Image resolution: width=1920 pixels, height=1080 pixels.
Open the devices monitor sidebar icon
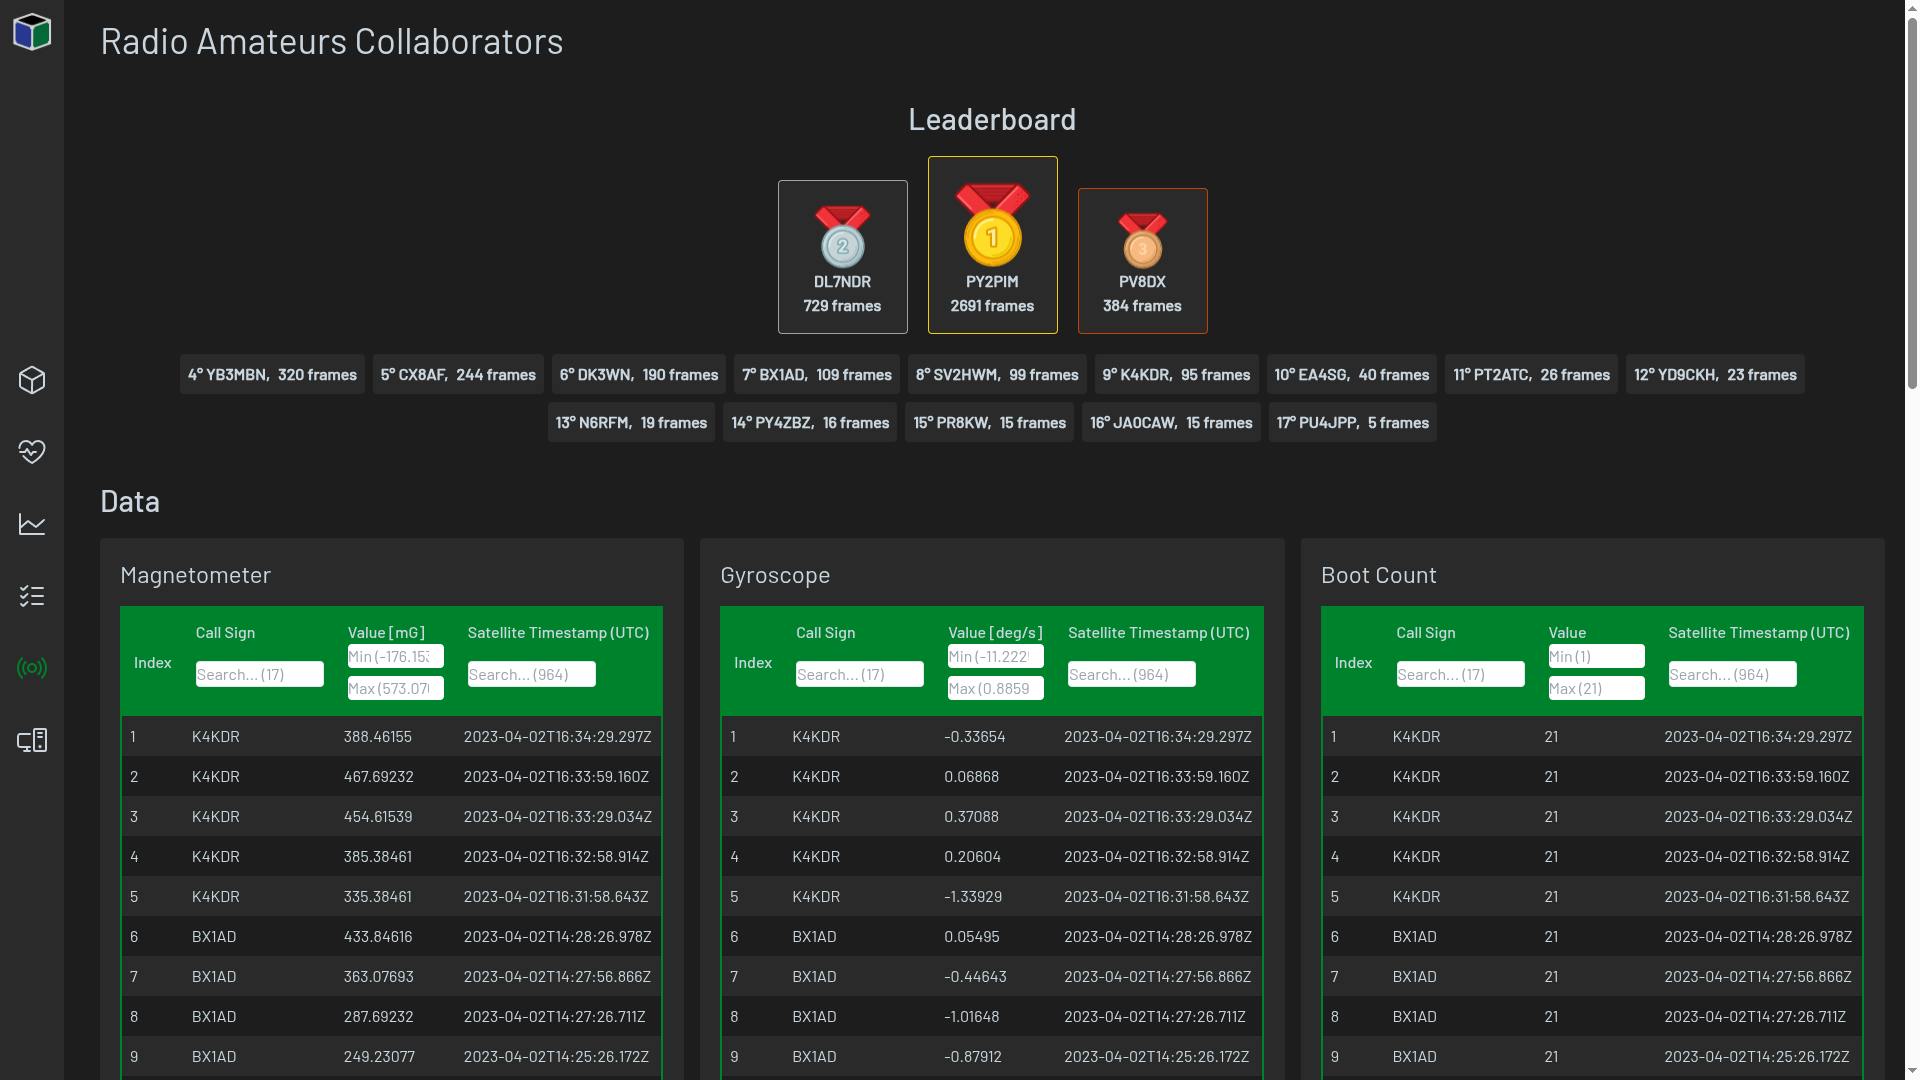click(x=32, y=740)
